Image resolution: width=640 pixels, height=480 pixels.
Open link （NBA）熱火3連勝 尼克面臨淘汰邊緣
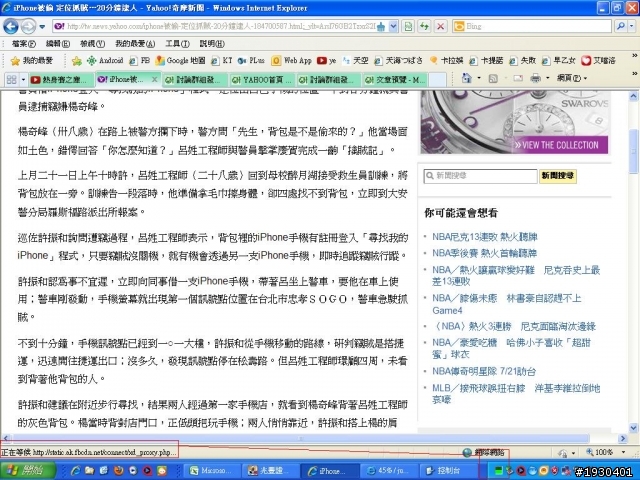pos(514,327)
